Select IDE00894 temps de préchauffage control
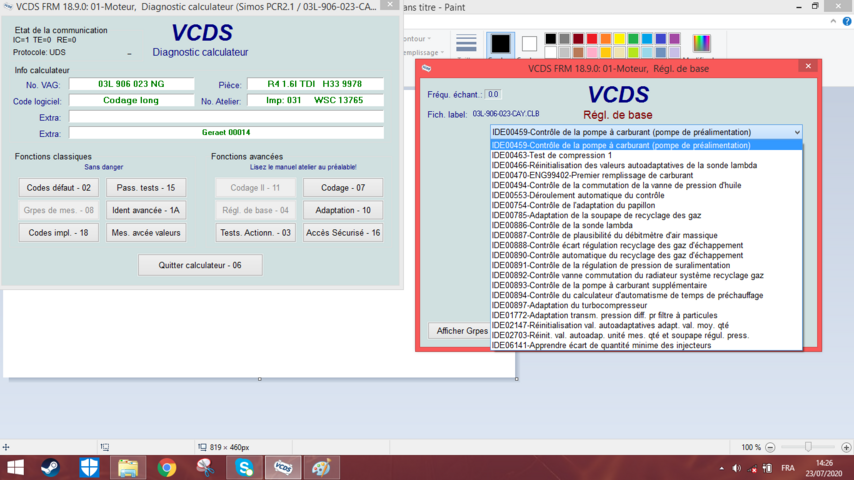The image size is (854, 480). click(646, 295)
